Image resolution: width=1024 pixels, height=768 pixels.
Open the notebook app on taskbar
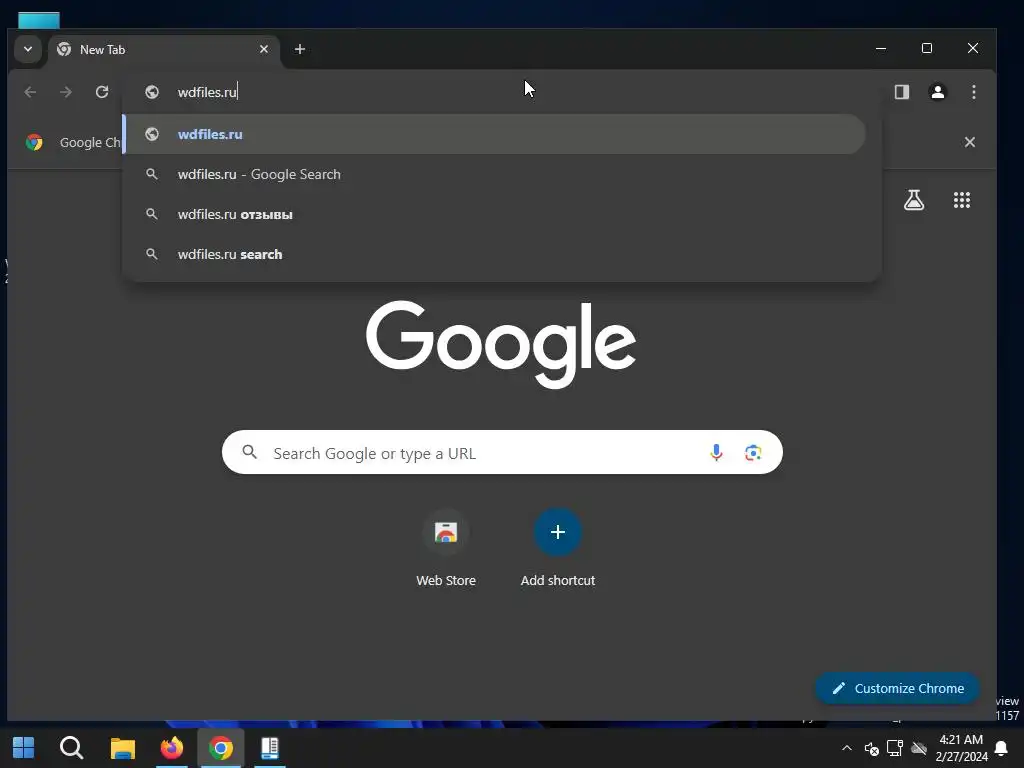click(270, 748)
